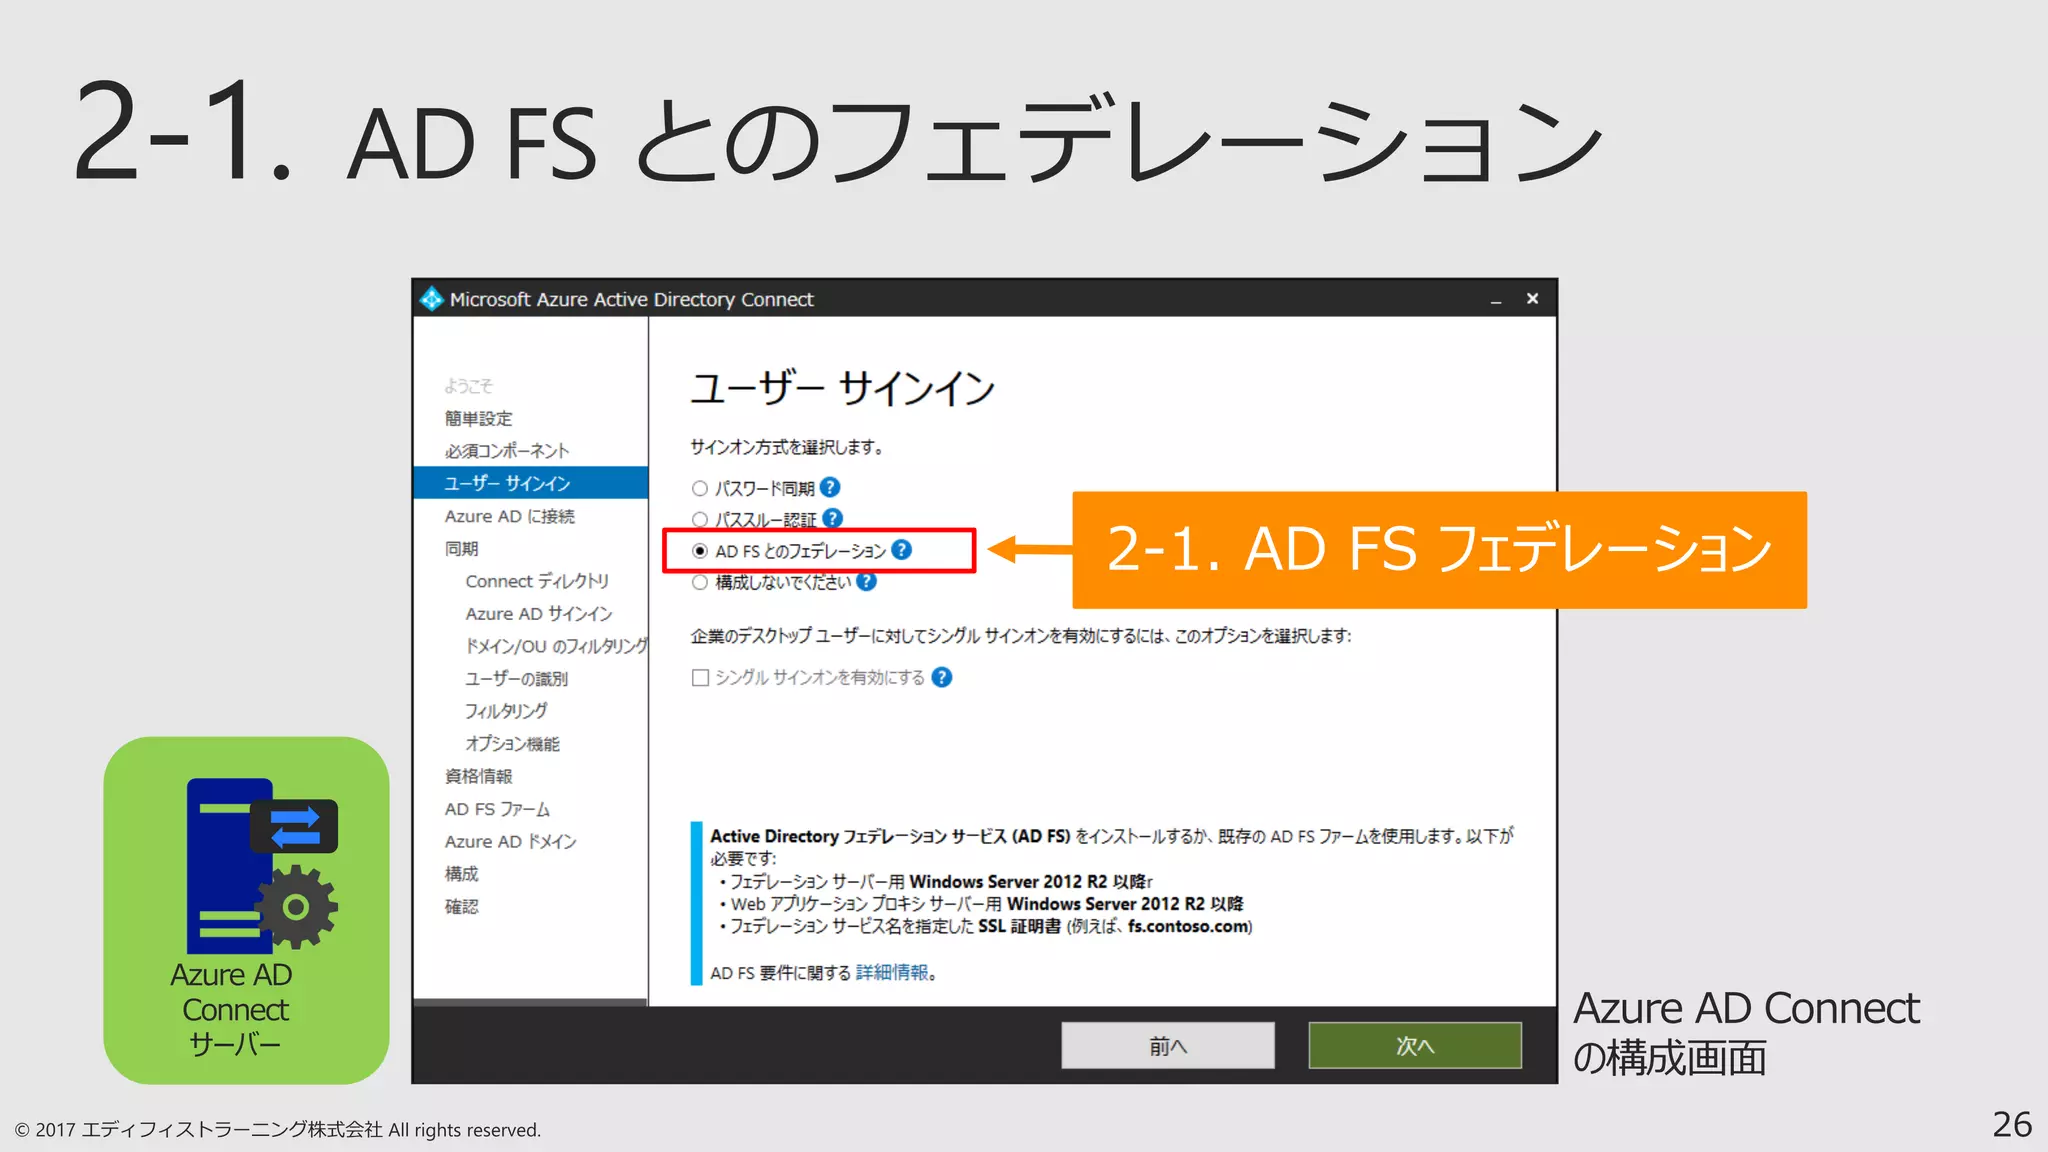Click the サインオン方式を選択します text
This screenshot has height=1152, width=2048.
(x=786, y=447)
